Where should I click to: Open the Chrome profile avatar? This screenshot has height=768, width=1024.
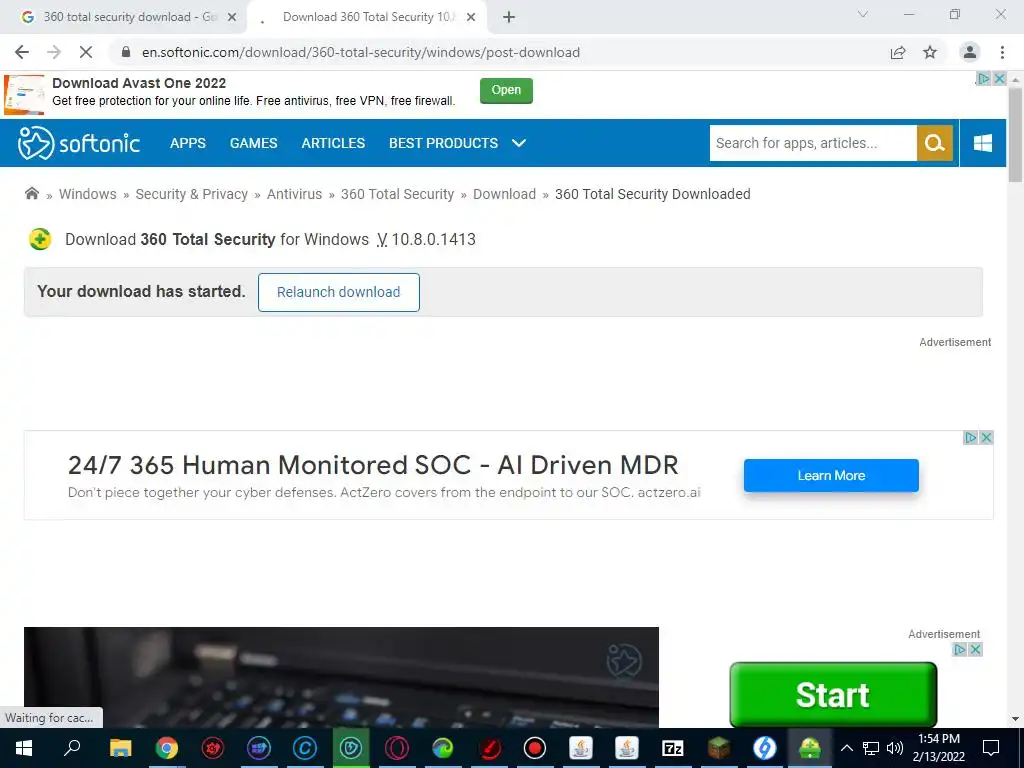(x=970, y=52)
